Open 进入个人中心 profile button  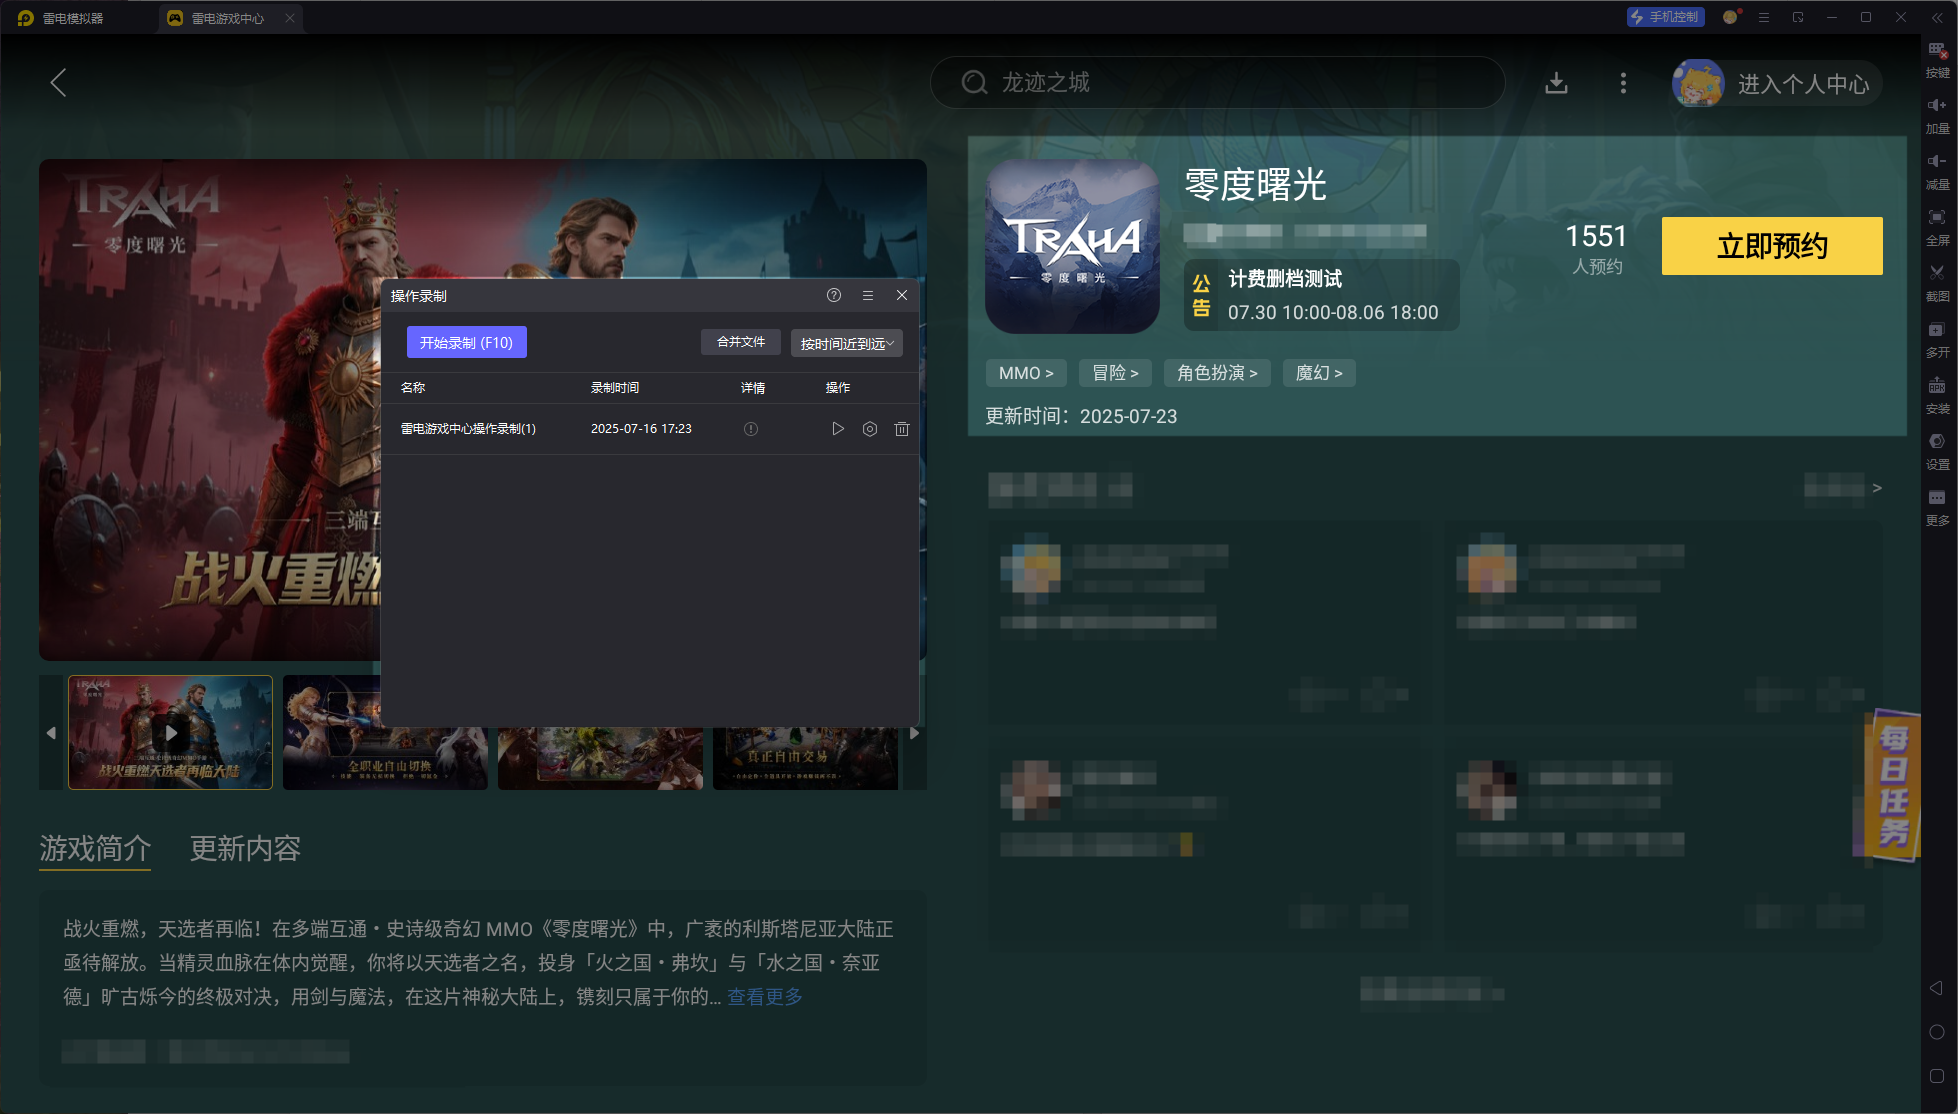1778,83
